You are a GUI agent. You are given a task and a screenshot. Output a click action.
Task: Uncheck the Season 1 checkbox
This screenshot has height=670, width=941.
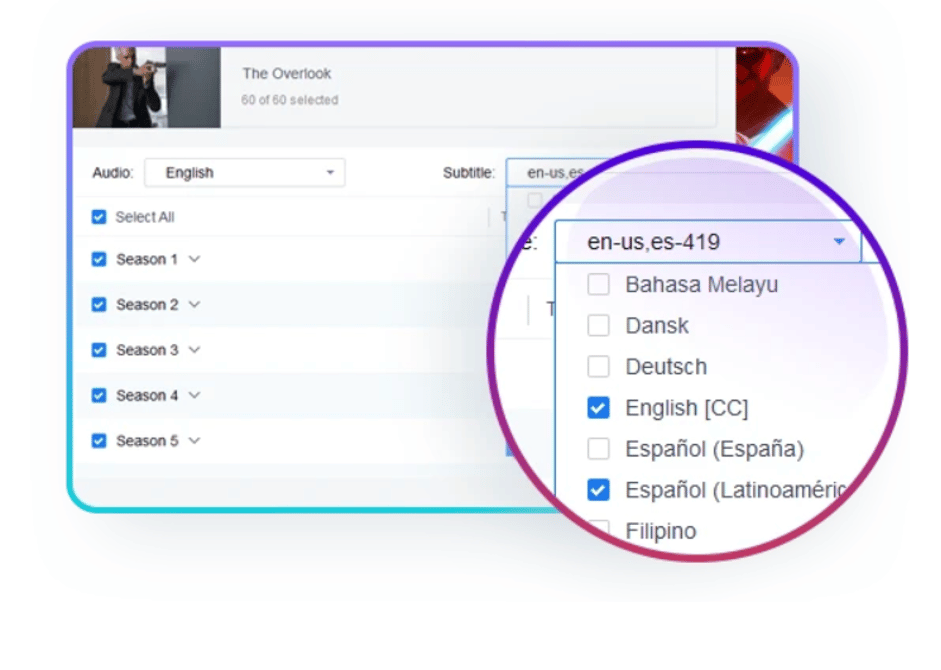[x=99, y=259]
